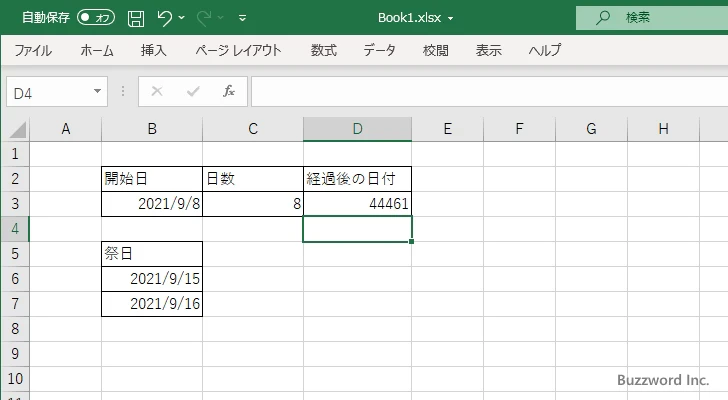Open the ページ レイアウト tab
Viewport: 728px width, 400px height.
coord(238,50)
